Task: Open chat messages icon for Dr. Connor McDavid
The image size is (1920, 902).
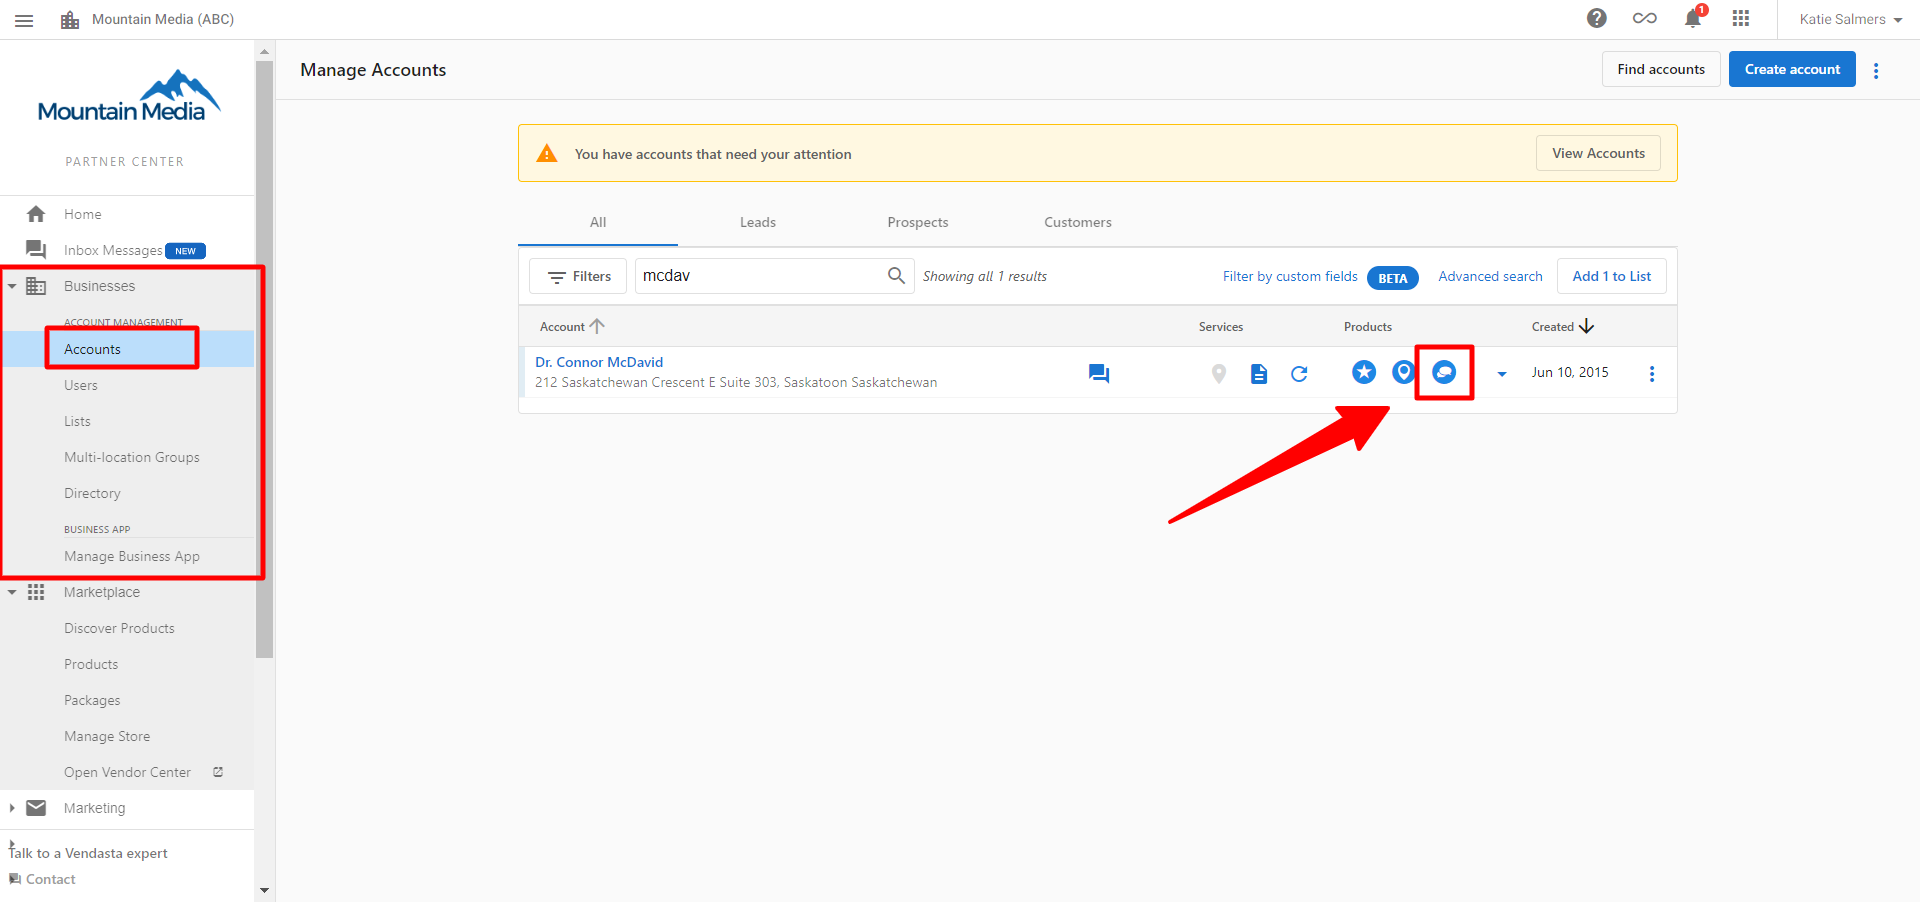Action: click(1099, 373)
